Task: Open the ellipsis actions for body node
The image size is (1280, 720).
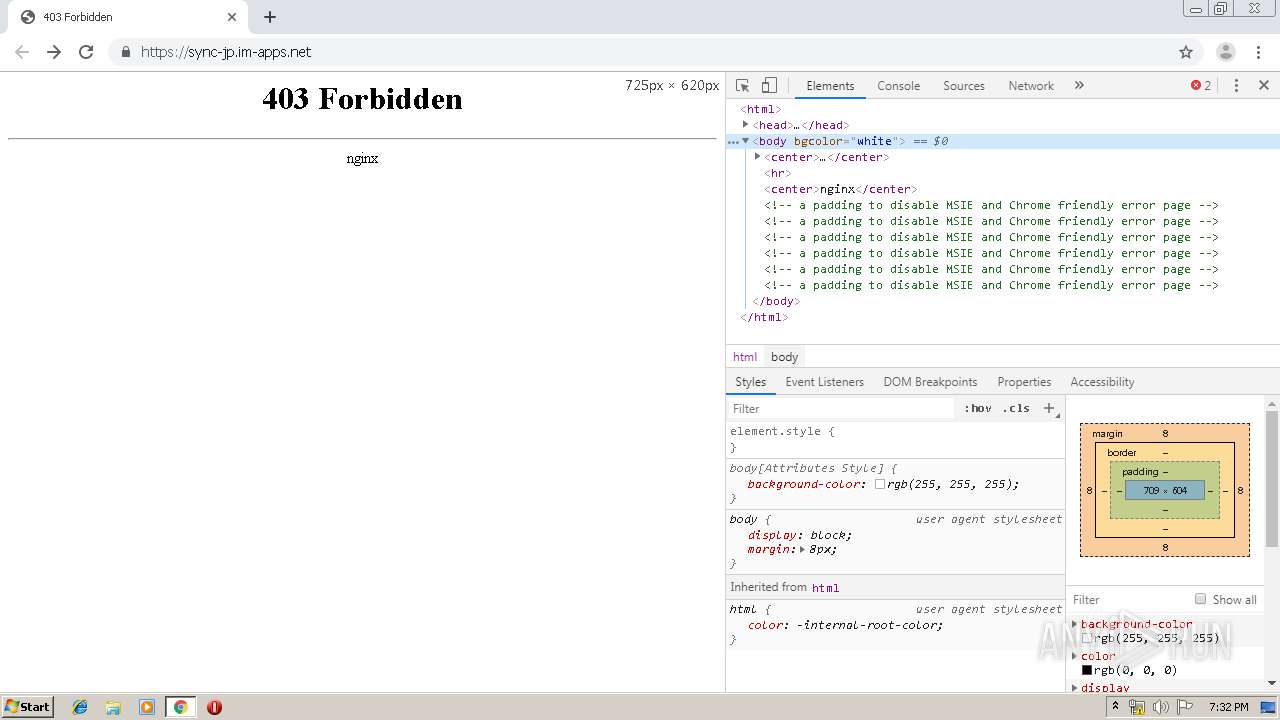Action: (733, 141)
